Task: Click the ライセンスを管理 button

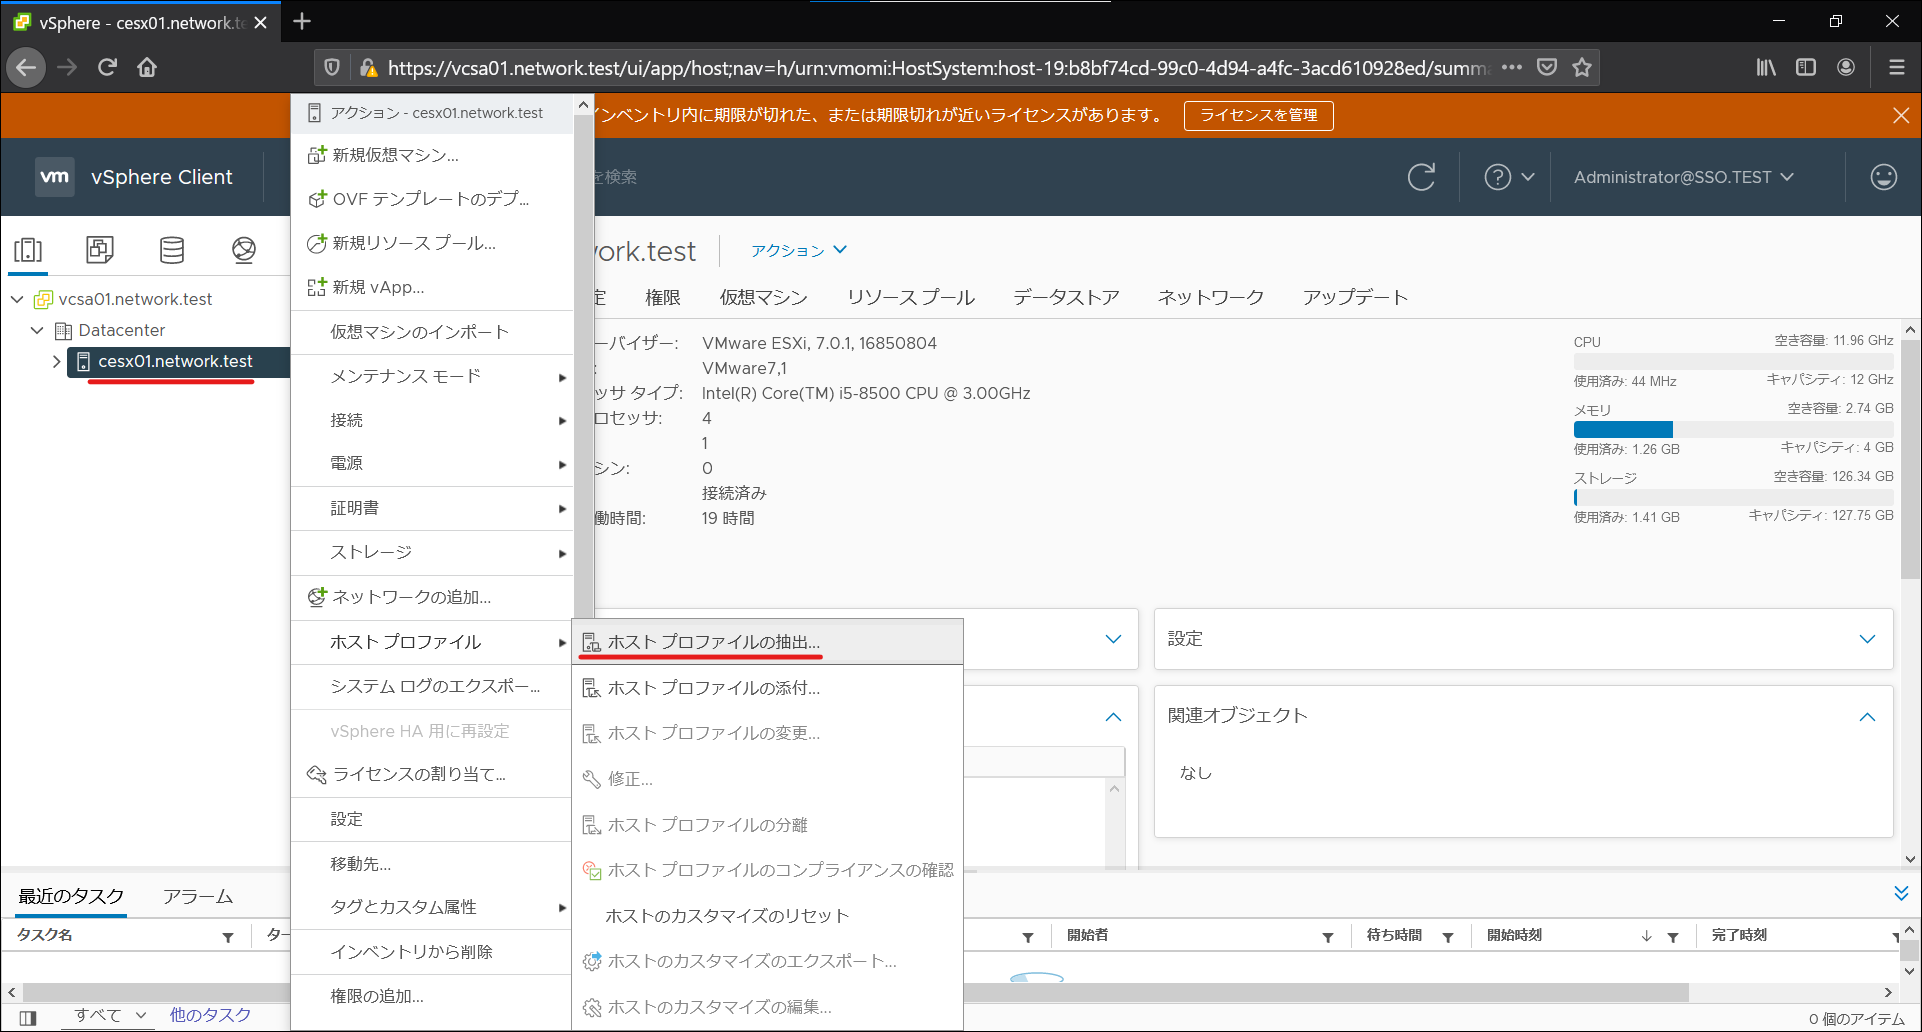Action: tap(1258, 115)
